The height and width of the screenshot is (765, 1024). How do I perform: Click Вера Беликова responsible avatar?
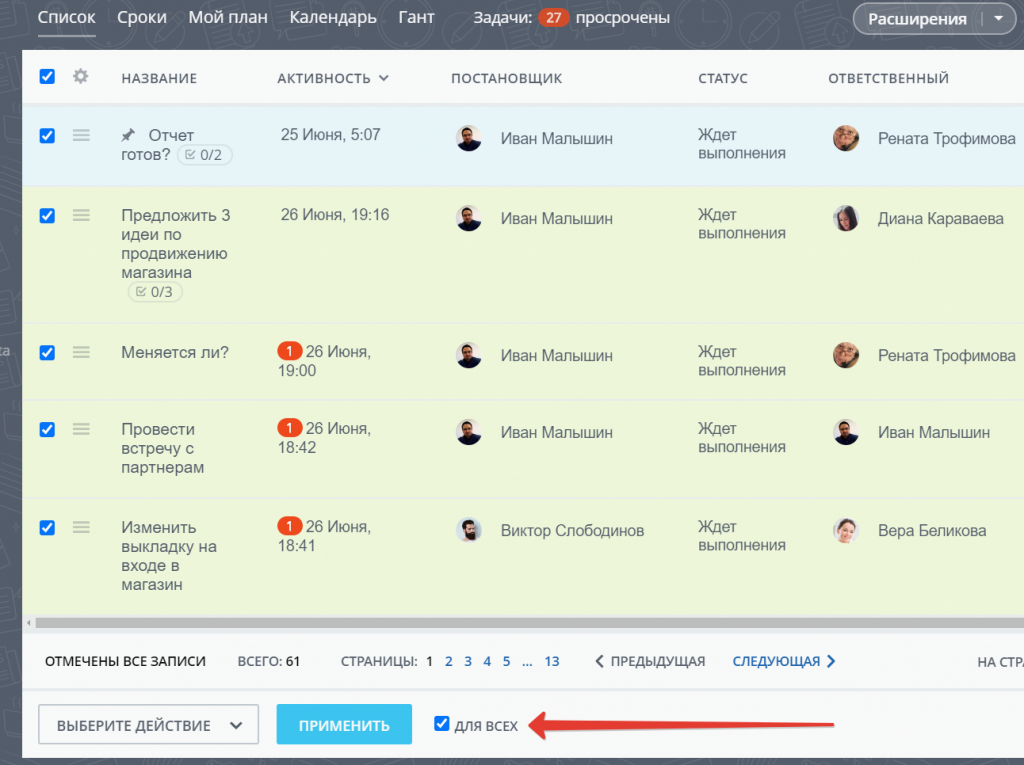(x=846, y=530)
